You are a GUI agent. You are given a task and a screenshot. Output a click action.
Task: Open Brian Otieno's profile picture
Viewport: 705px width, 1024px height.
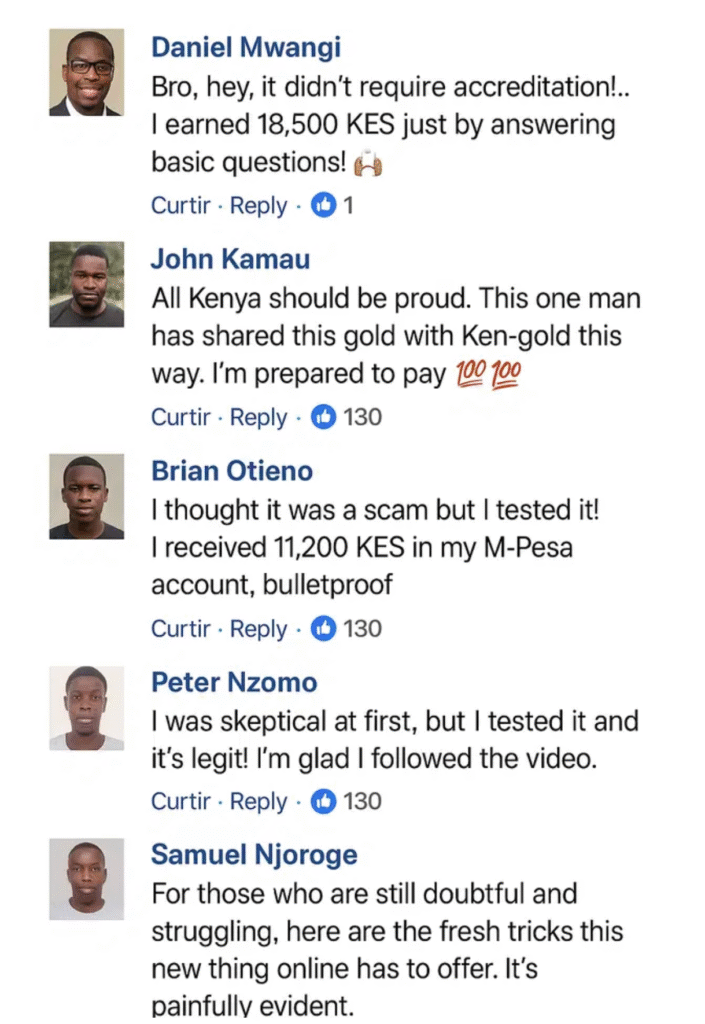click(87, 497)
